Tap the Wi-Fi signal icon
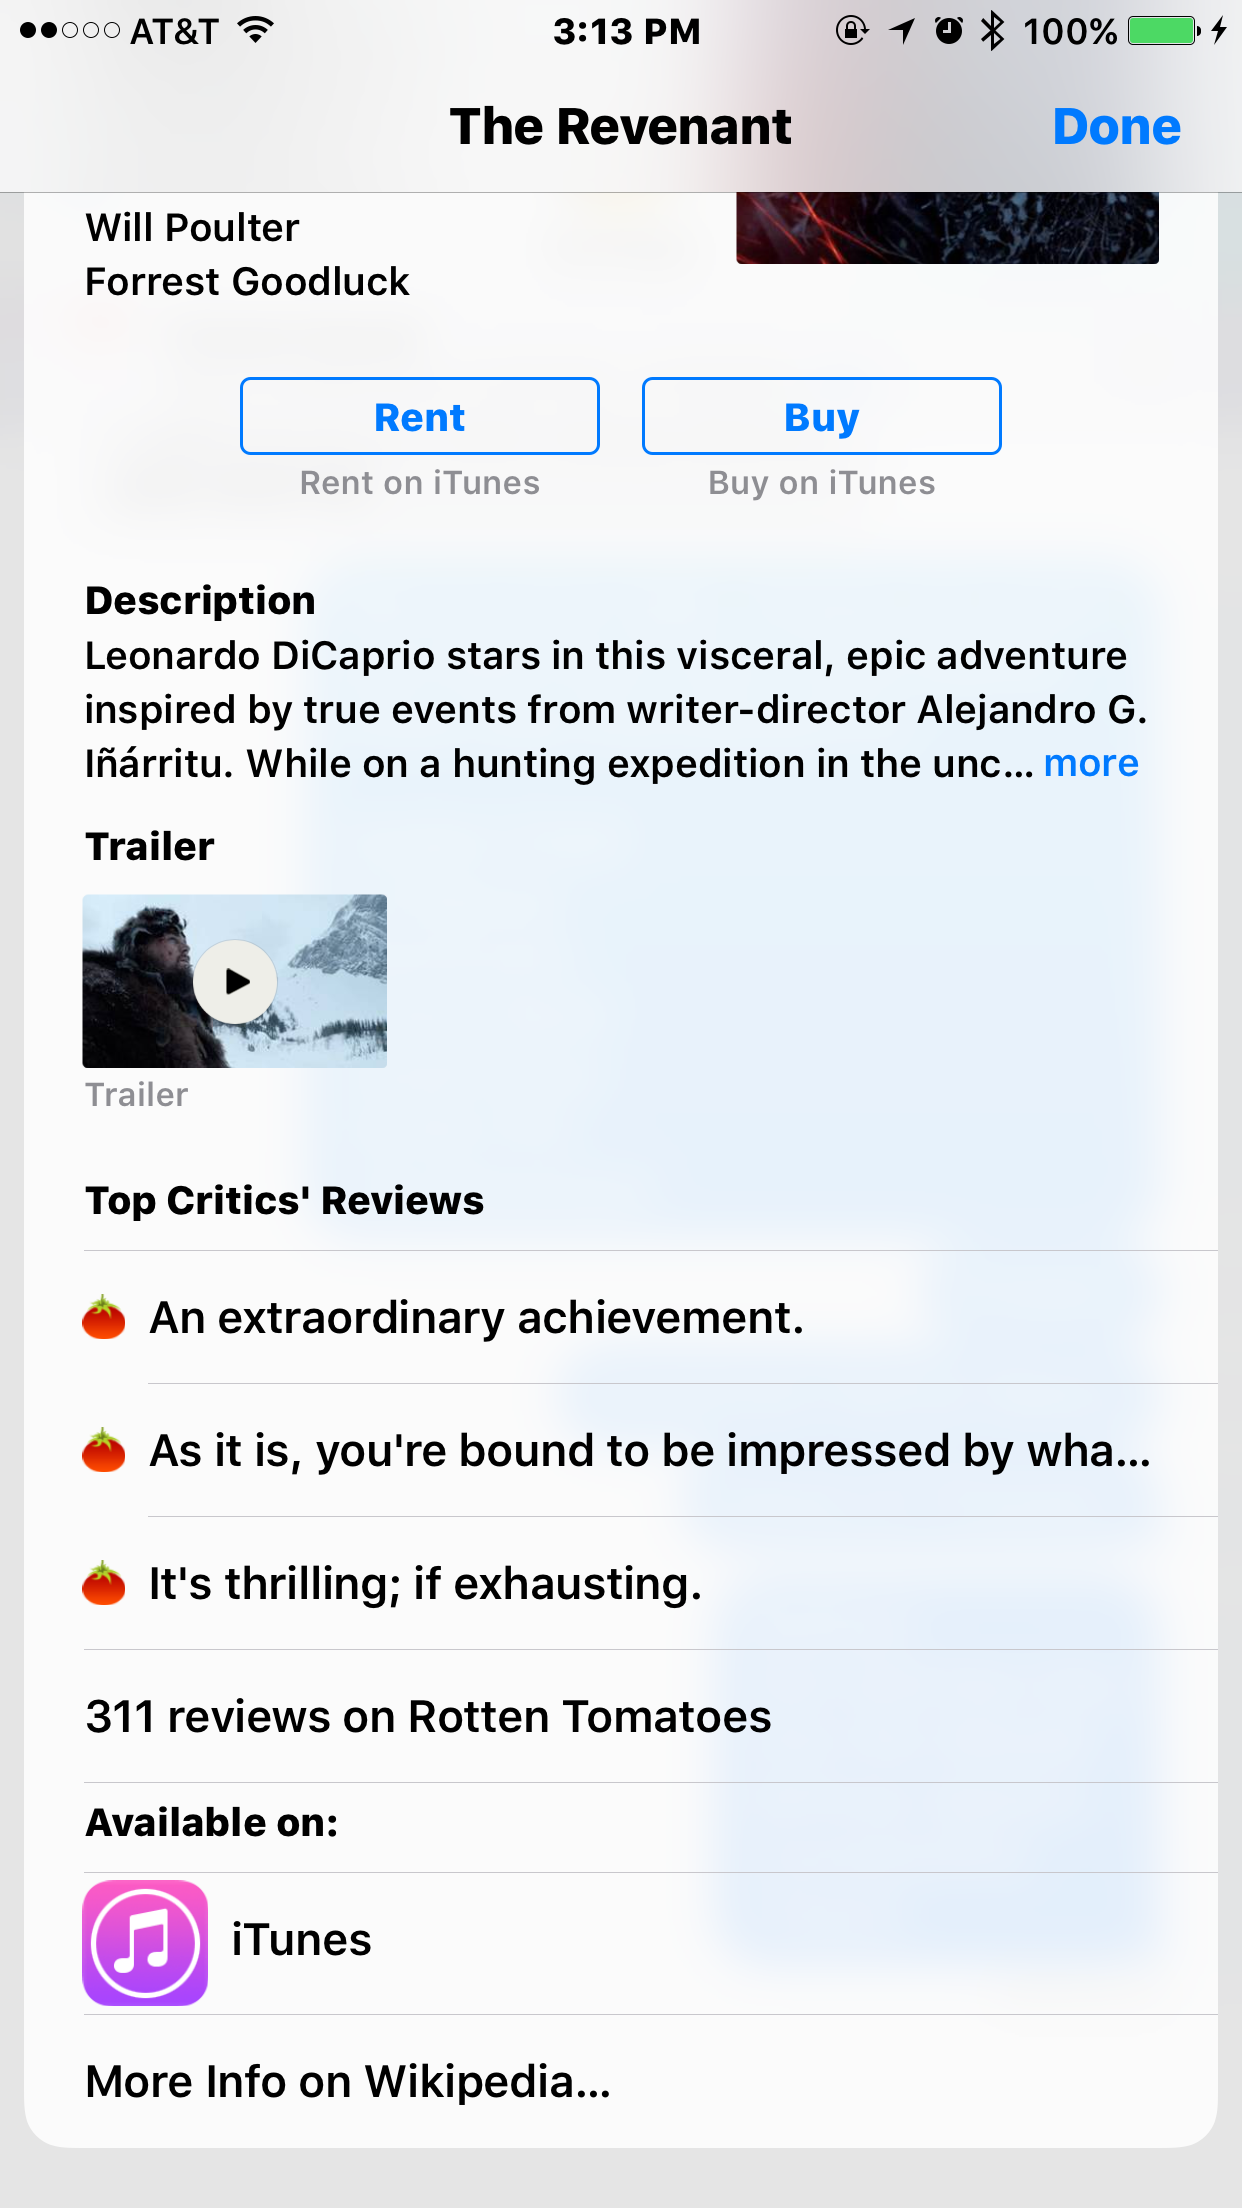This screenshot has width=1242, height=2208. pyautogui.click(x=256, y=31)
